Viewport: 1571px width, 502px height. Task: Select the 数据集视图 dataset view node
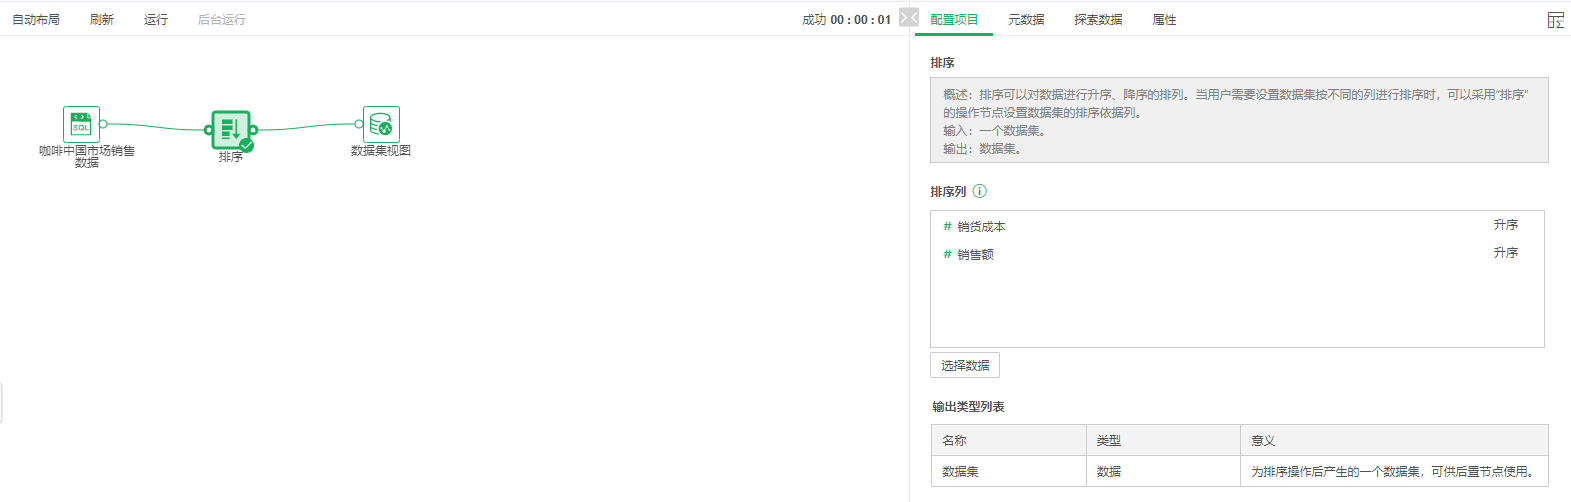tap(381, 125)
